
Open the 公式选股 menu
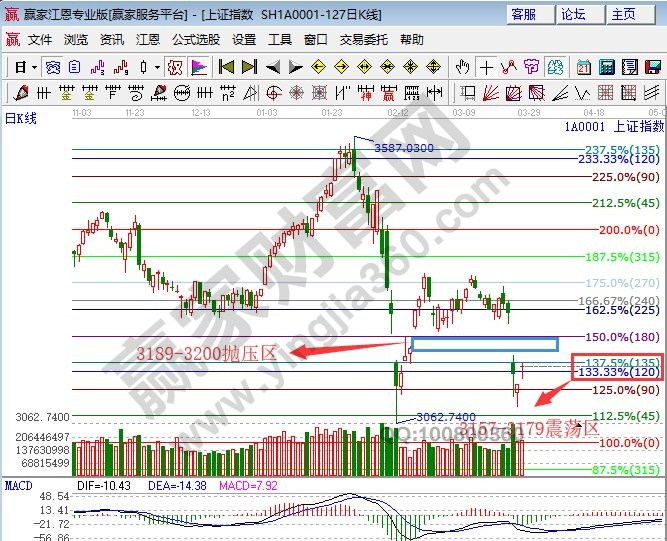click(195, 40)
